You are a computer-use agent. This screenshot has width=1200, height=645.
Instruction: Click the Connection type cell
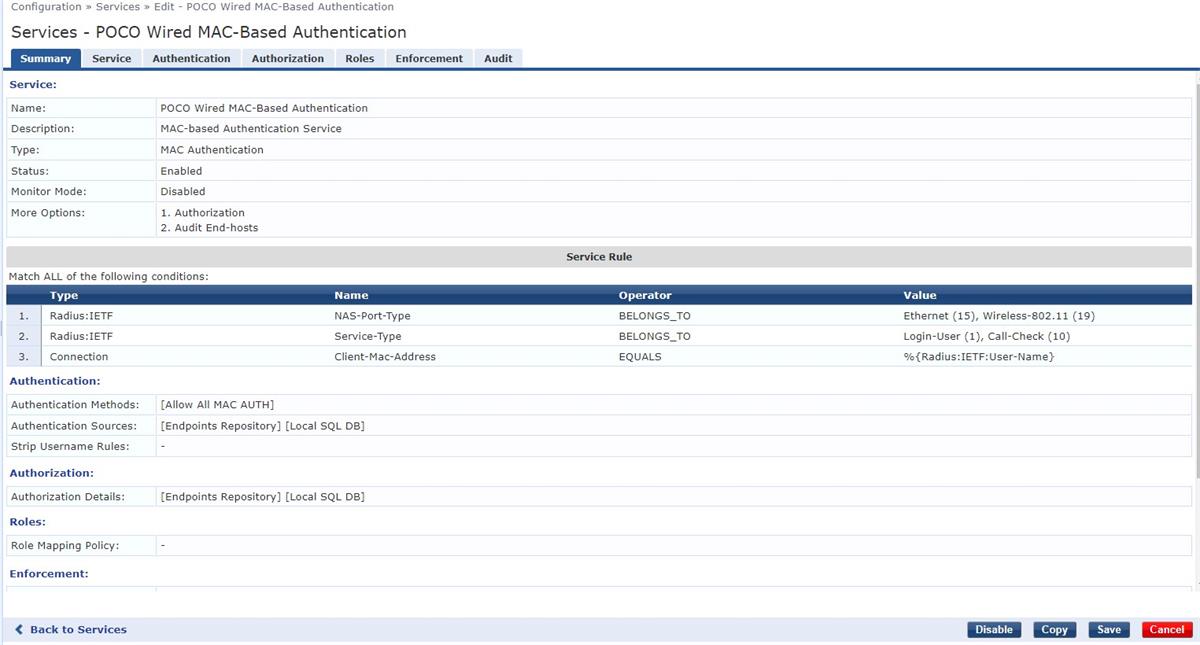[x=79, y=357]
